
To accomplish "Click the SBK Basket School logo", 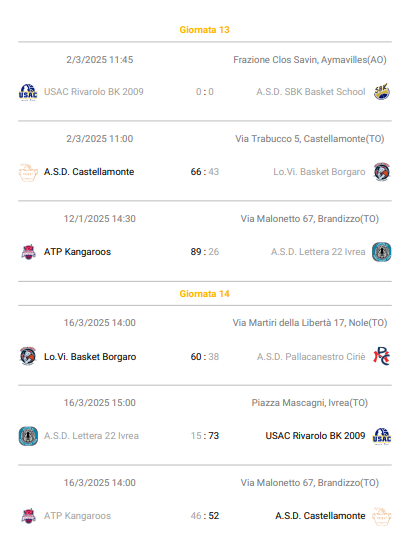I will pyautogui.click(x=382, y=92).
